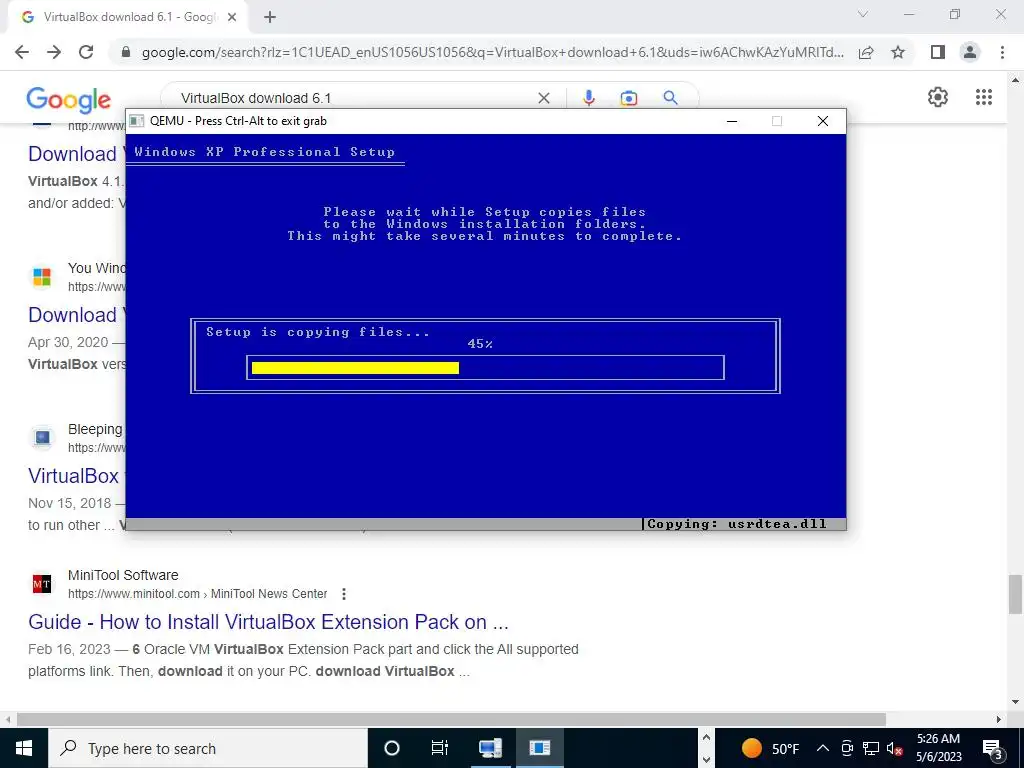
Task: Open Chrome tab search chevron
Action: (x=863, y=14)
